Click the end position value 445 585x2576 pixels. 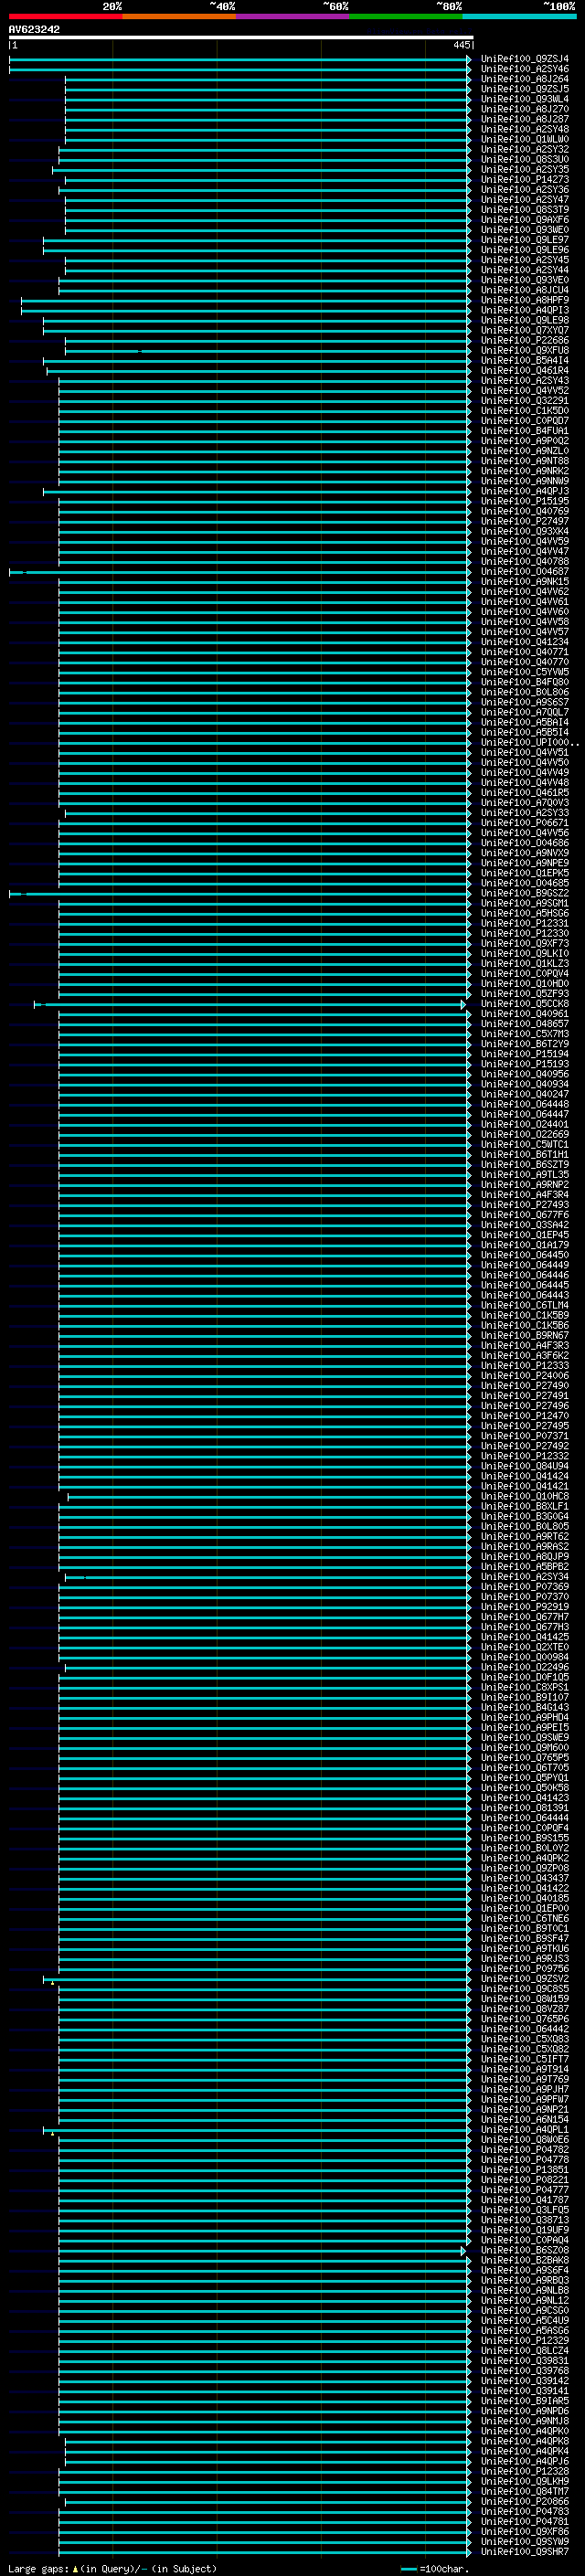(x=461, y=45)
